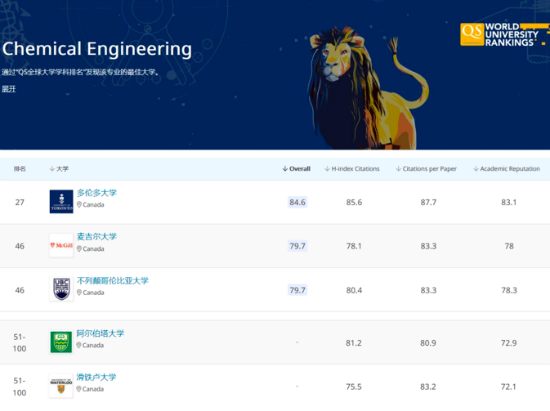Click the location pin under 不列颠哥伦比亚大学
The width and height of the screenshot is (550, 411).
coord(79,292)
